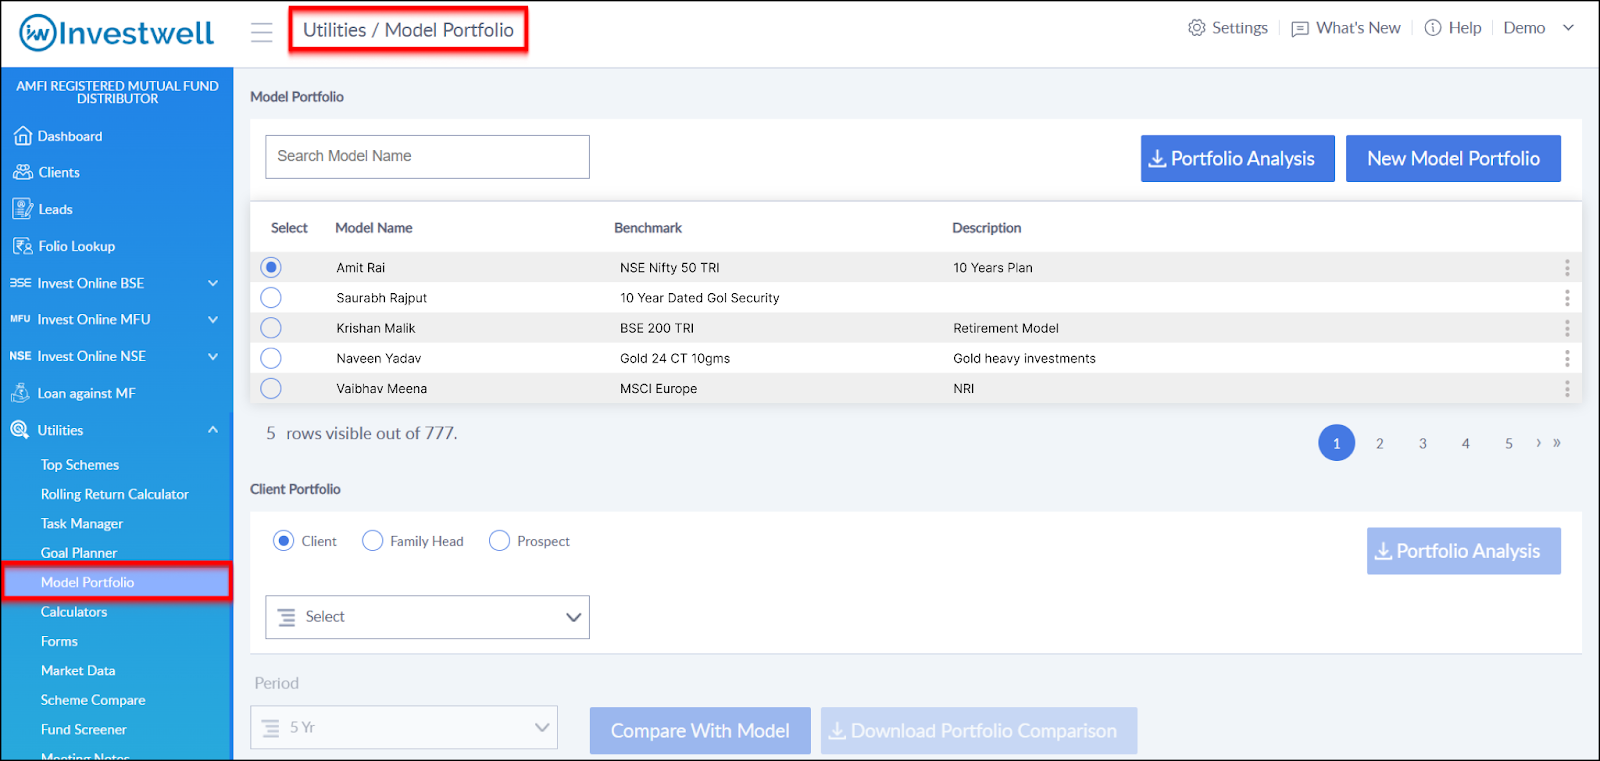Screen dimensions: 1600x761
Task: Select Amit Rai model radio button
Action: (x=271, y=267)
